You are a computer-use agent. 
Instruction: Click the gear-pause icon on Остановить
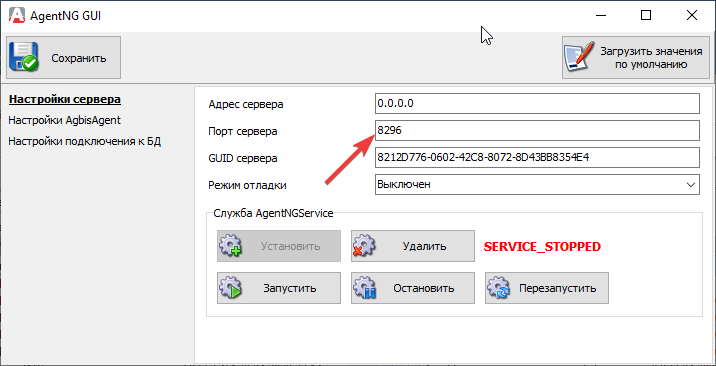(x=364, y=288)
